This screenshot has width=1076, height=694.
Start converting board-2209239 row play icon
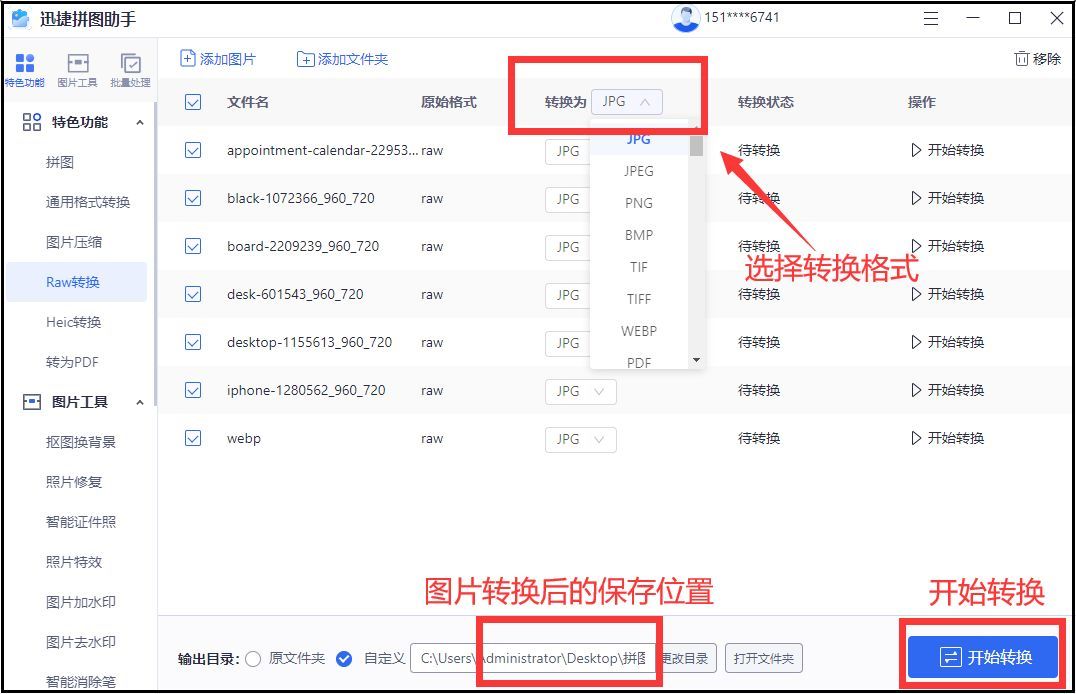point(916,246)
